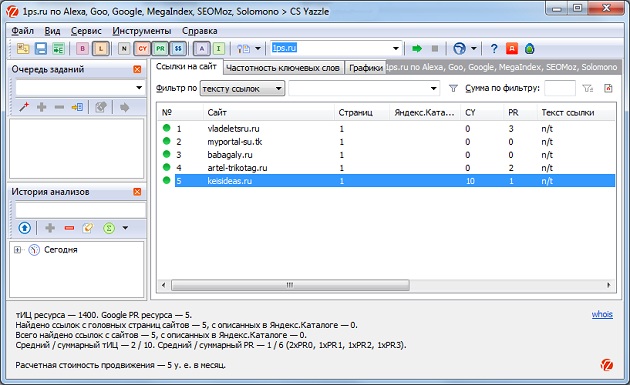
Task: Open the 'тексту ссылок' filter dropdown
Action: click(x=242, y=89)
